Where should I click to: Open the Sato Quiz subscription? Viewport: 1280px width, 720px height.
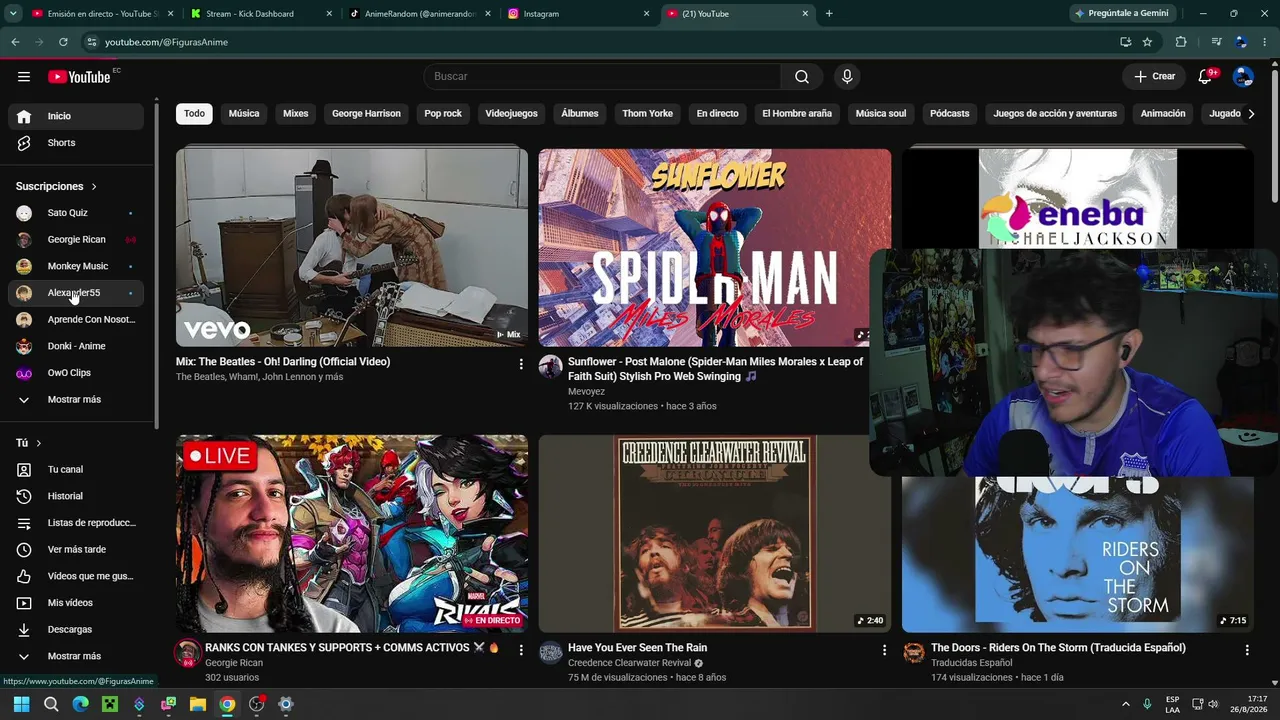(76, 213)
